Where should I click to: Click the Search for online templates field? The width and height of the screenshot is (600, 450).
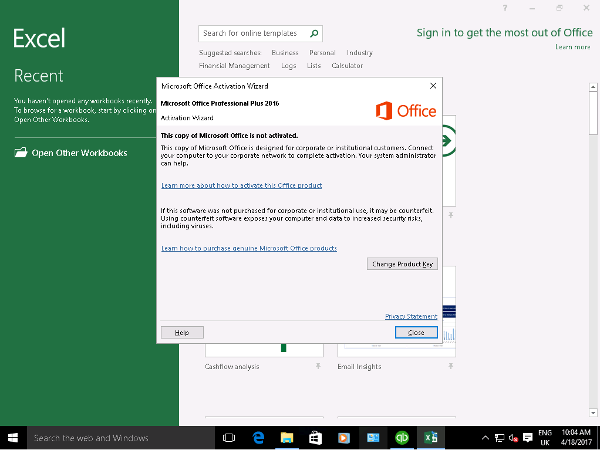[x=260, y=34]
